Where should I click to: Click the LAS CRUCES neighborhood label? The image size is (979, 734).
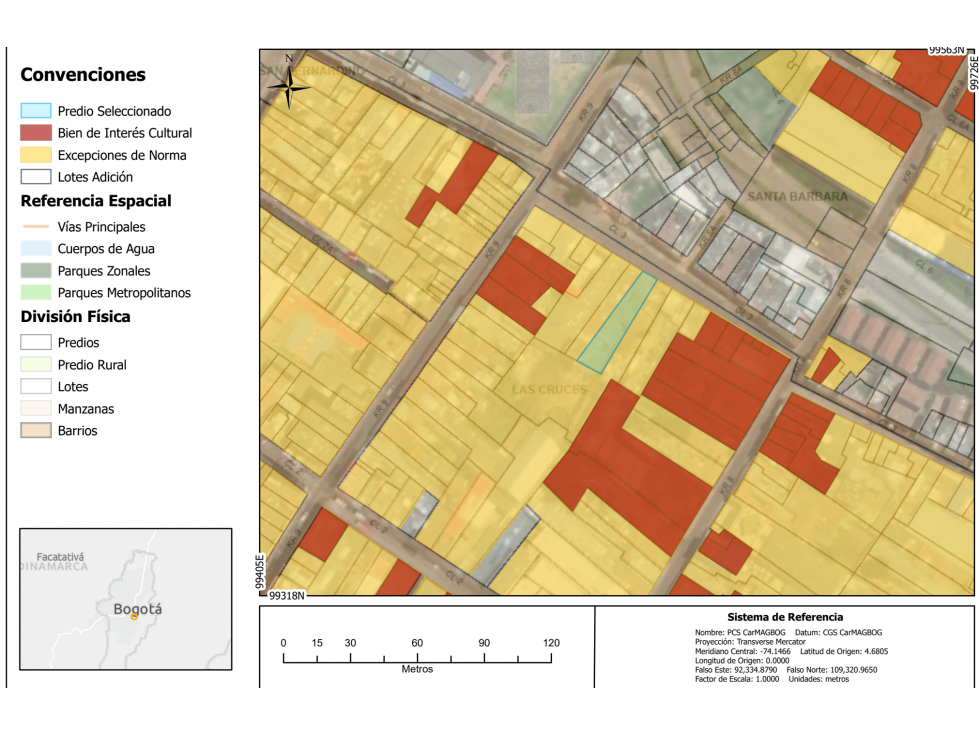(x=549, y=390)
